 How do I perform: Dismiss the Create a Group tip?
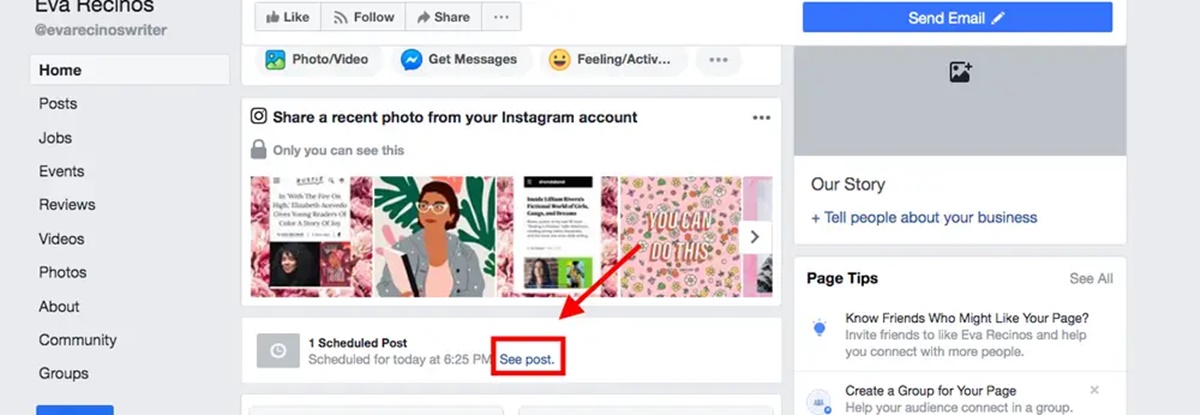coord(1094,390)
